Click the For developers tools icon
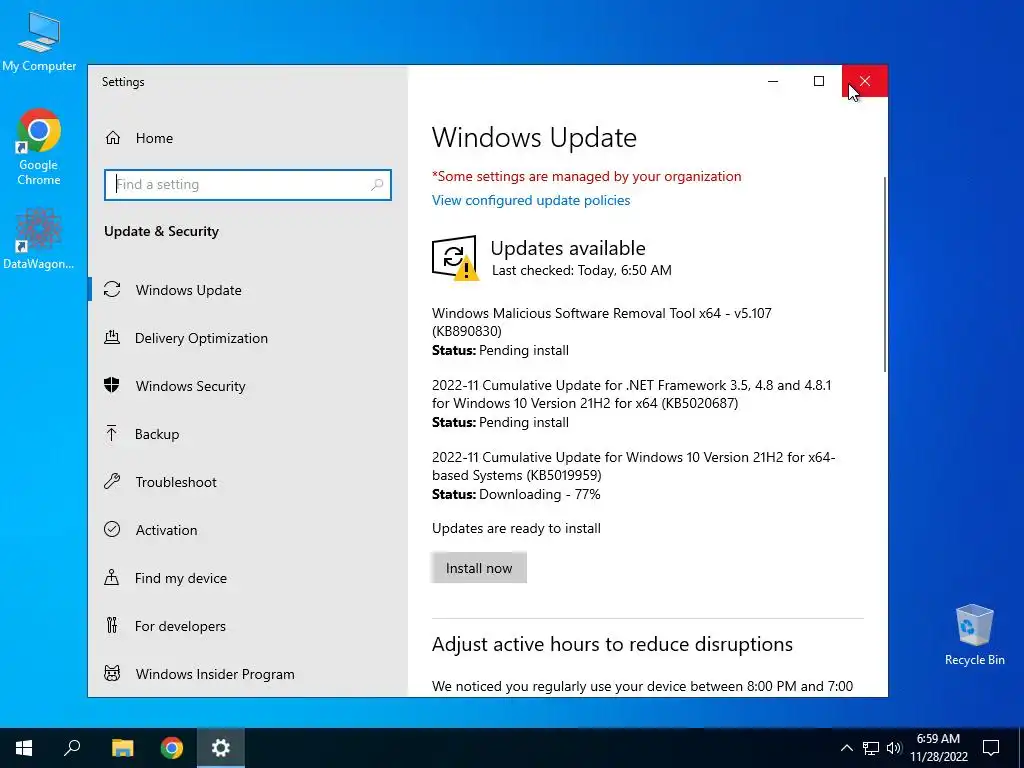1024x768 pixels. (x=112, y=626)
